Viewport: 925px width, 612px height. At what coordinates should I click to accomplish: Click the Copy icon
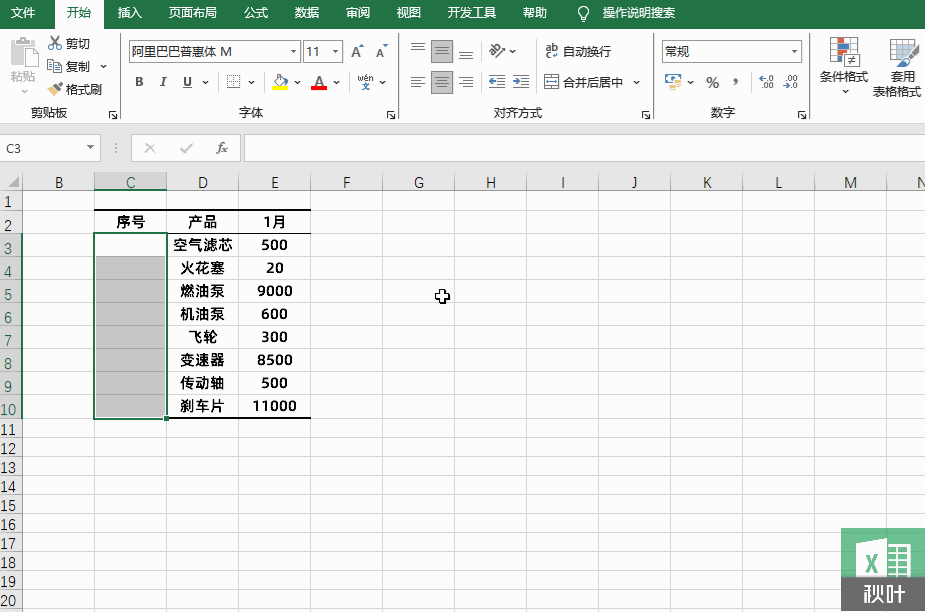[x=54, y=66]
